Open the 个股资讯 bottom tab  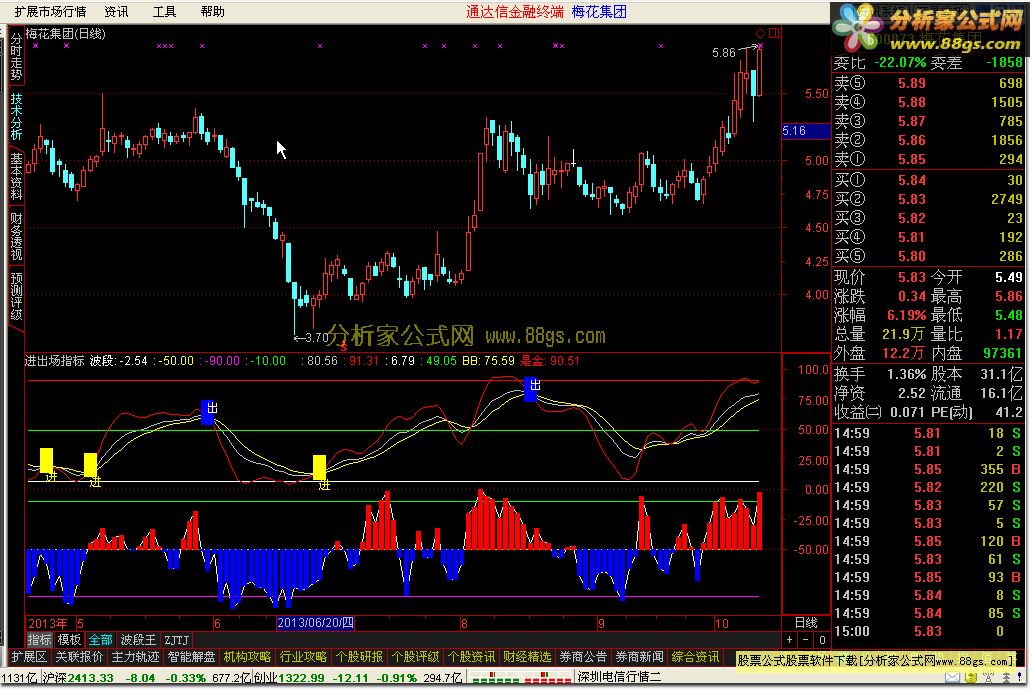(x=471, y=657)
